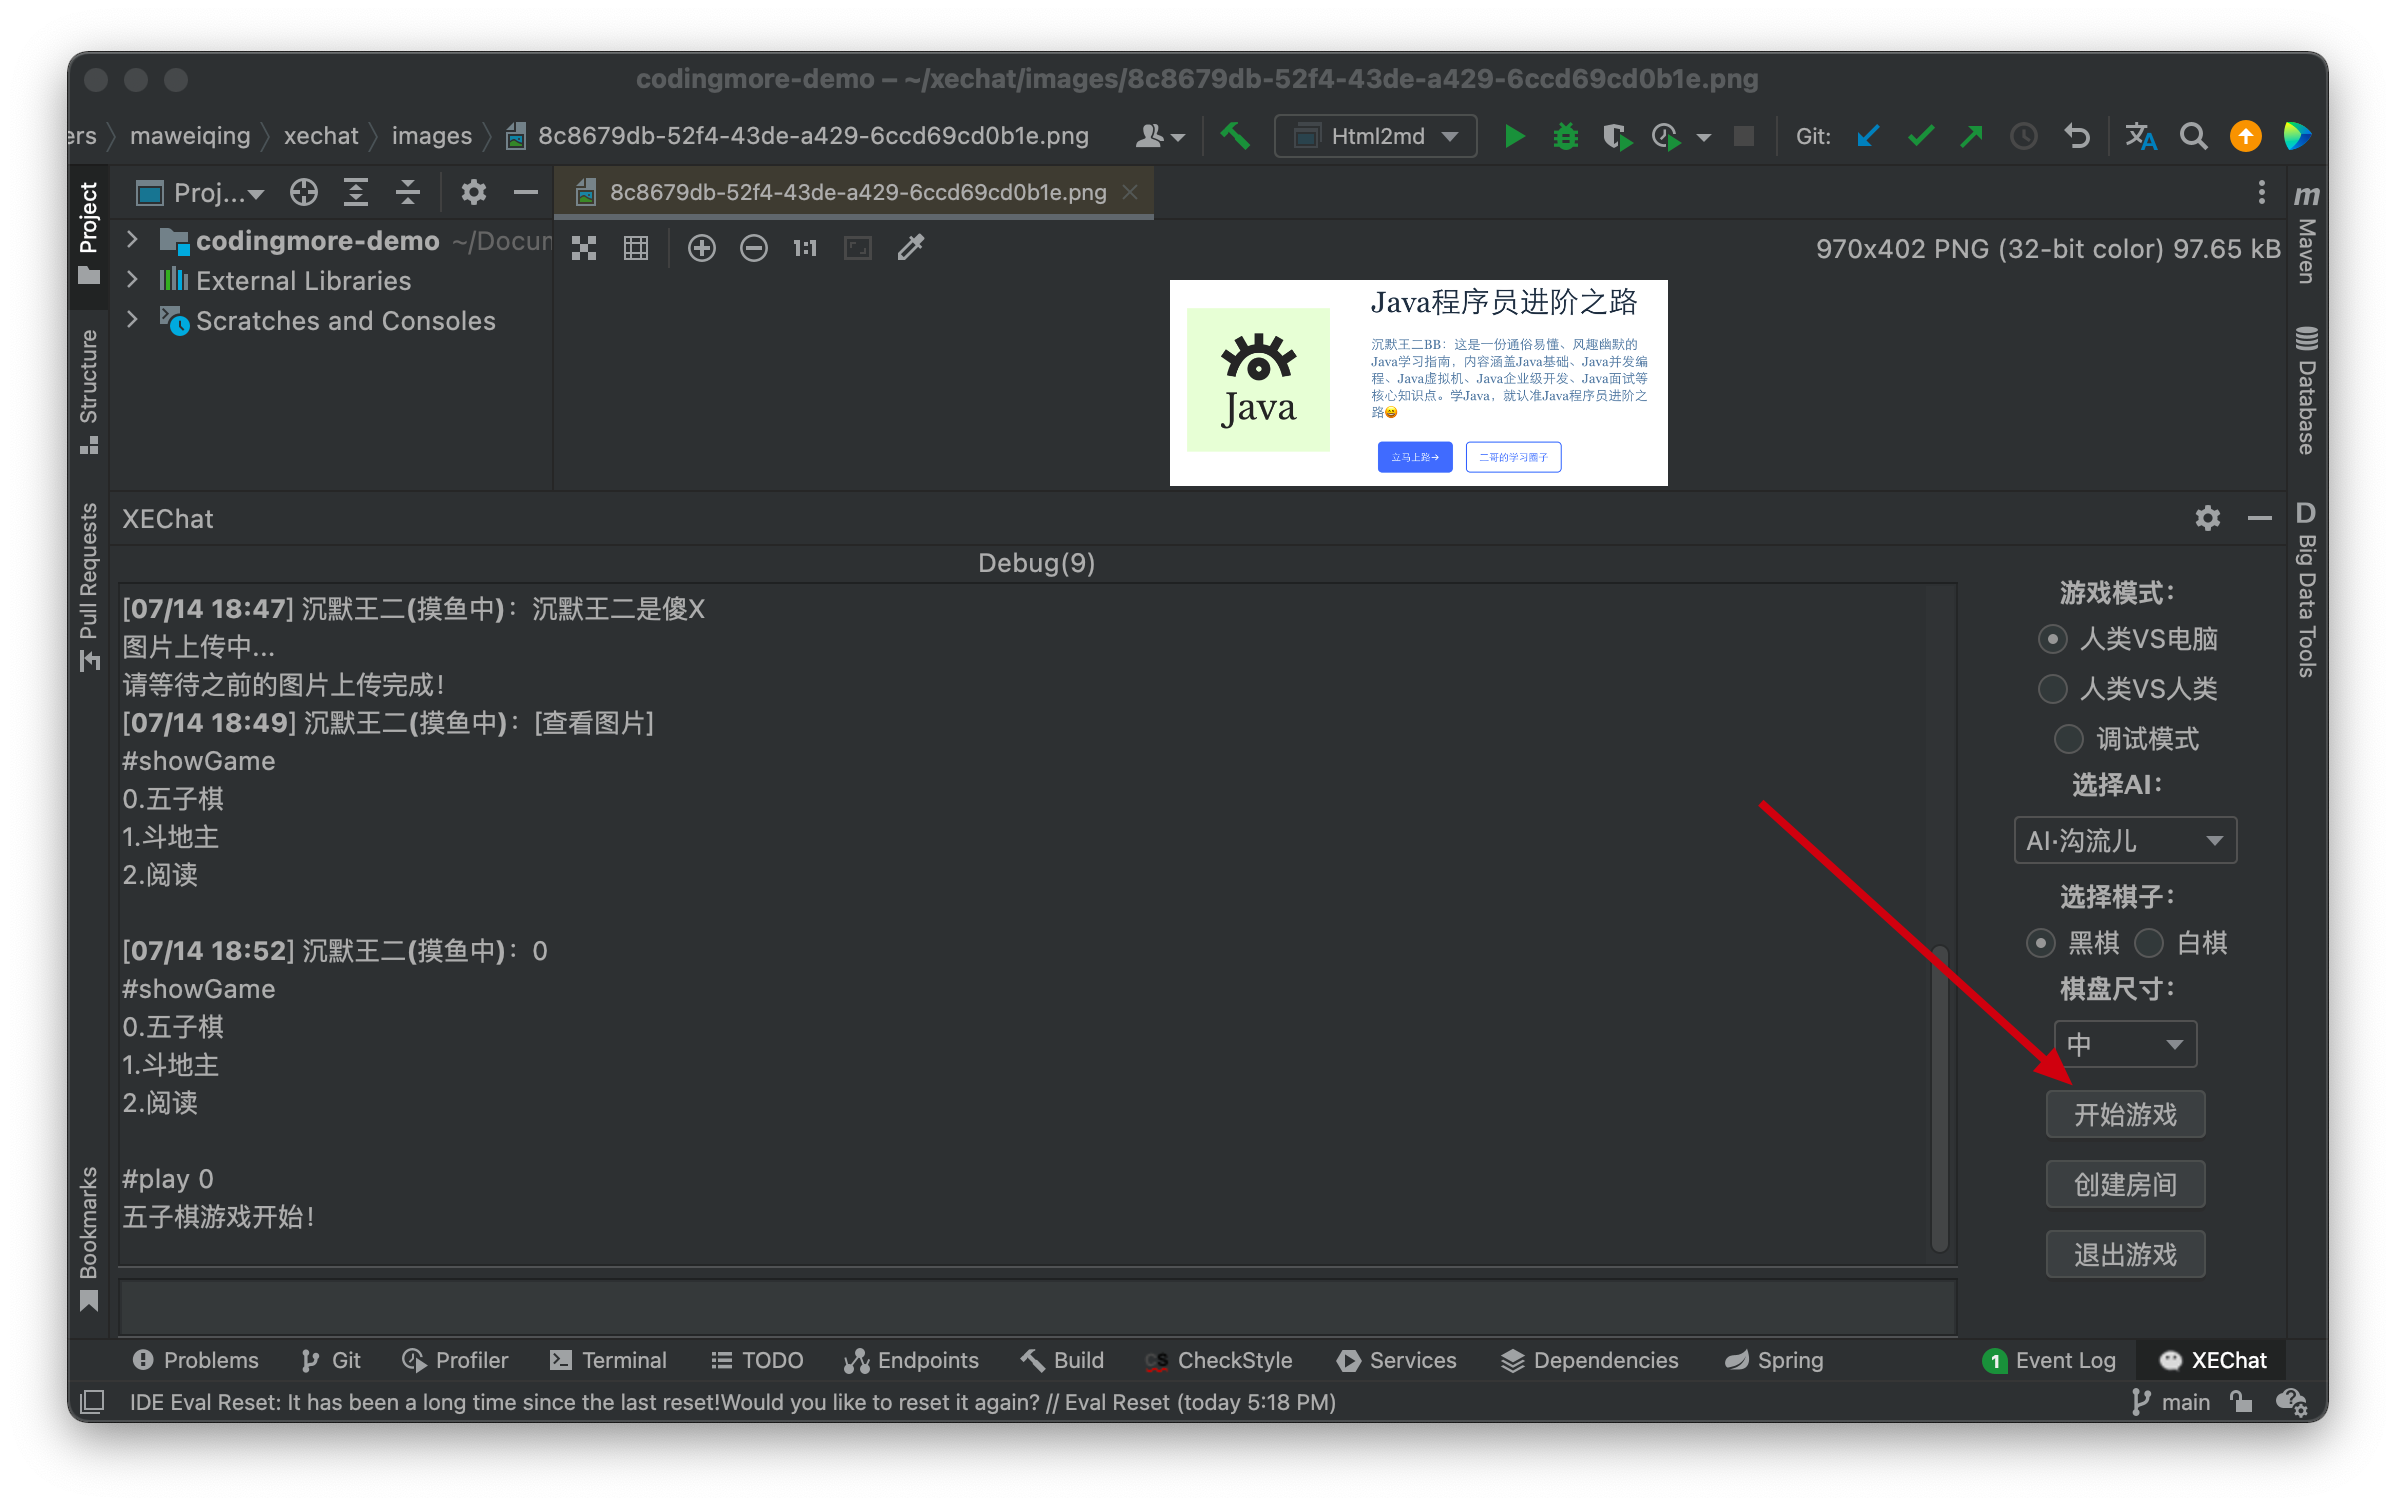Open the XEChat panel settings gear
This screenshot has width=2396, height=1506.
click(2207, 518)
